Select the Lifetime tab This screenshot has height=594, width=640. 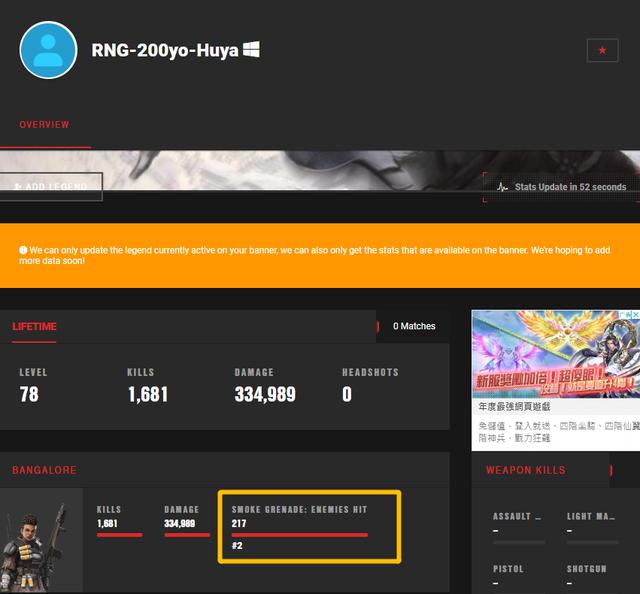click(x=34, y=327)
